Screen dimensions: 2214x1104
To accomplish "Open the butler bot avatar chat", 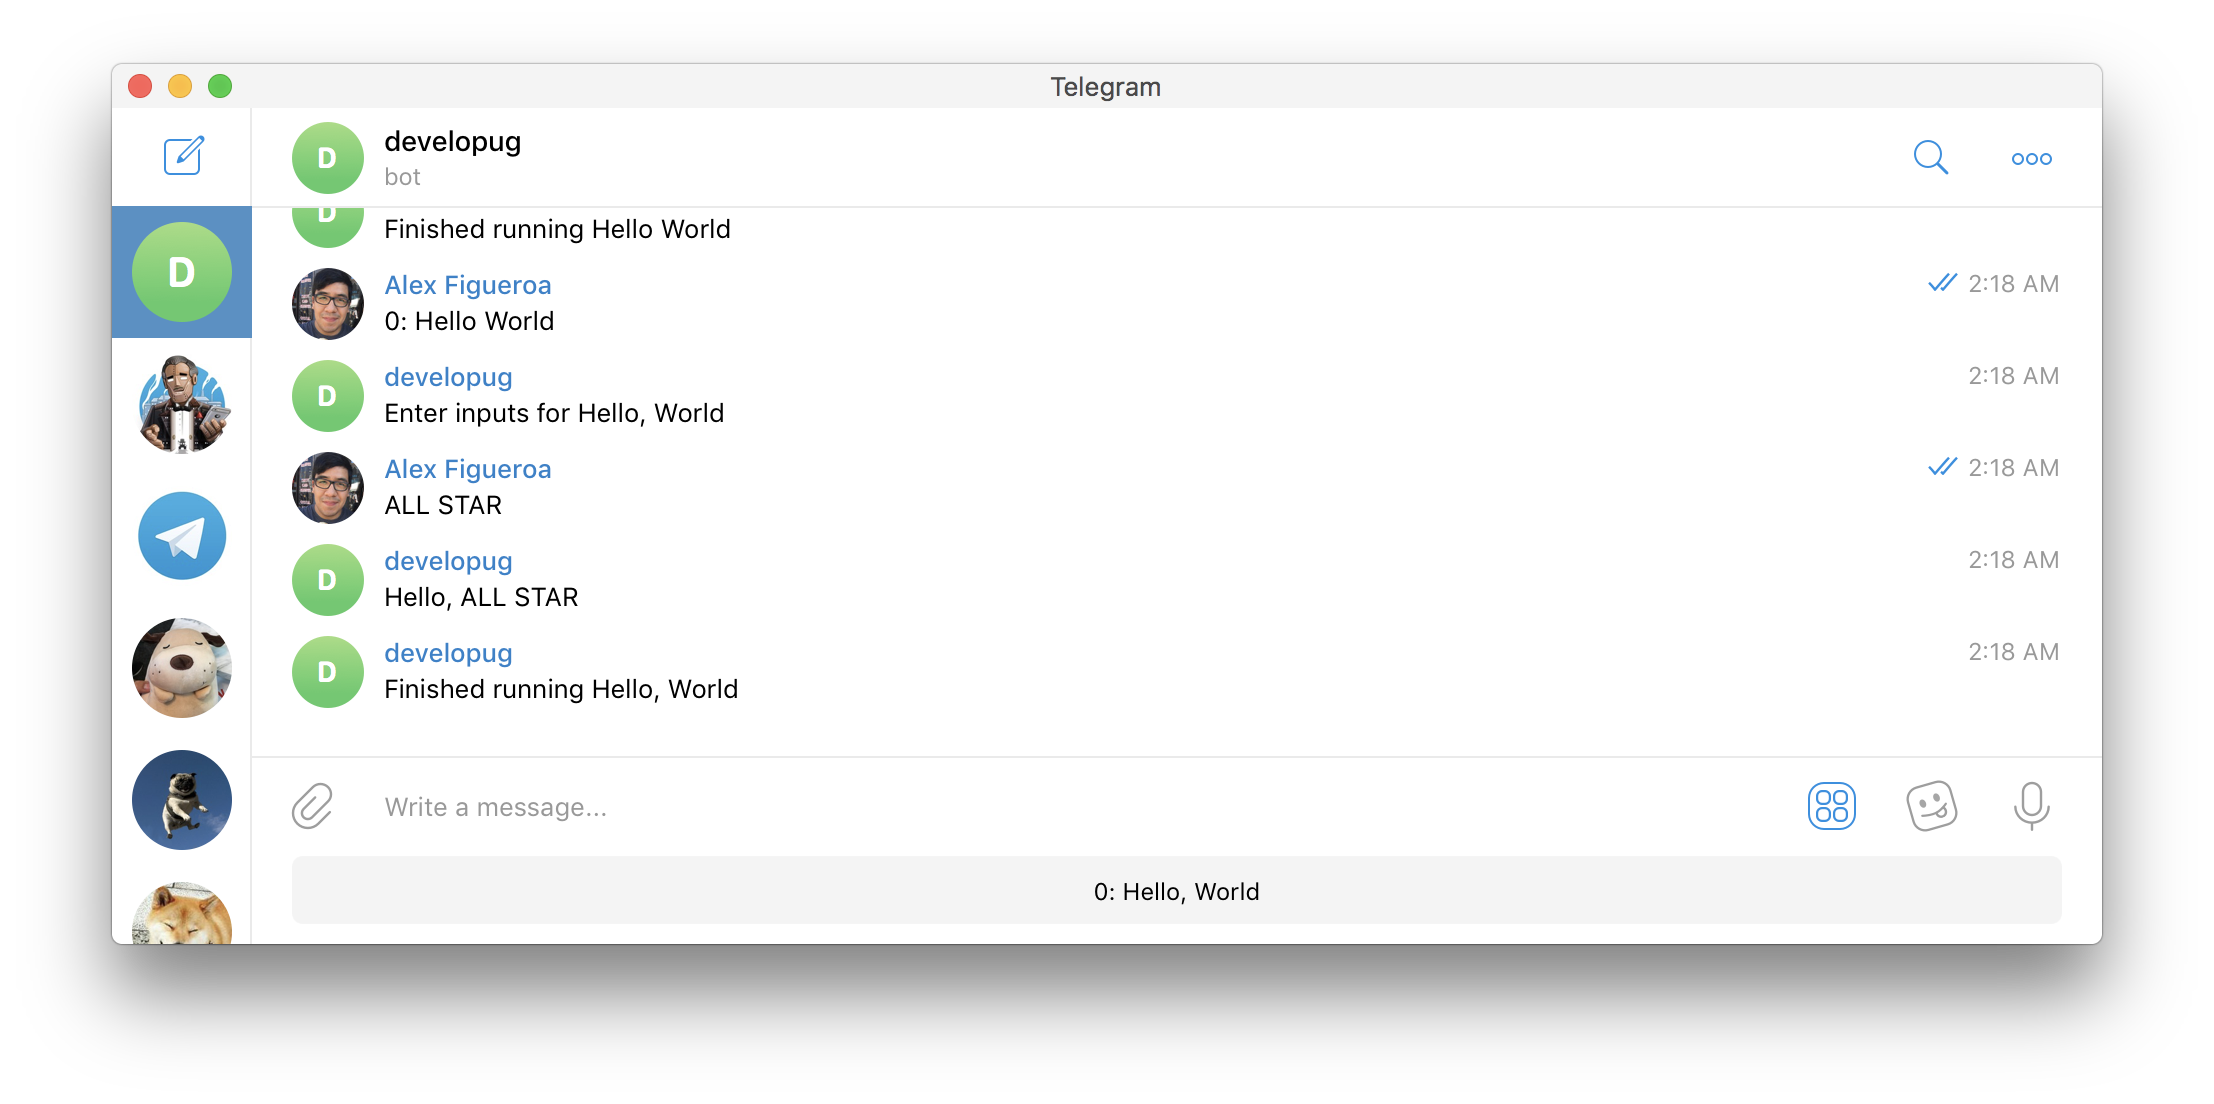I will point(182,404).
